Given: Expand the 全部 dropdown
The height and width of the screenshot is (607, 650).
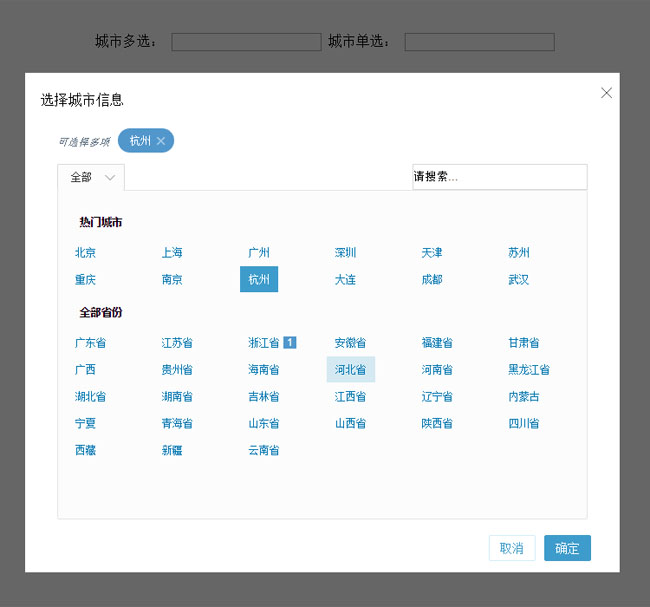Looking at the screenshot, I should click(91, 177).
